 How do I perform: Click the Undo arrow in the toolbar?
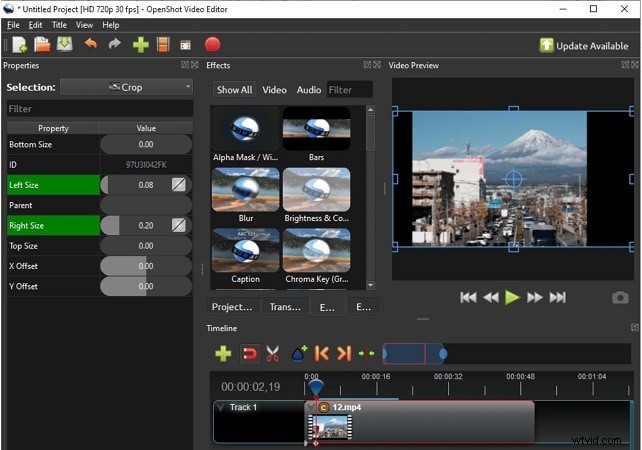point(90,43)
